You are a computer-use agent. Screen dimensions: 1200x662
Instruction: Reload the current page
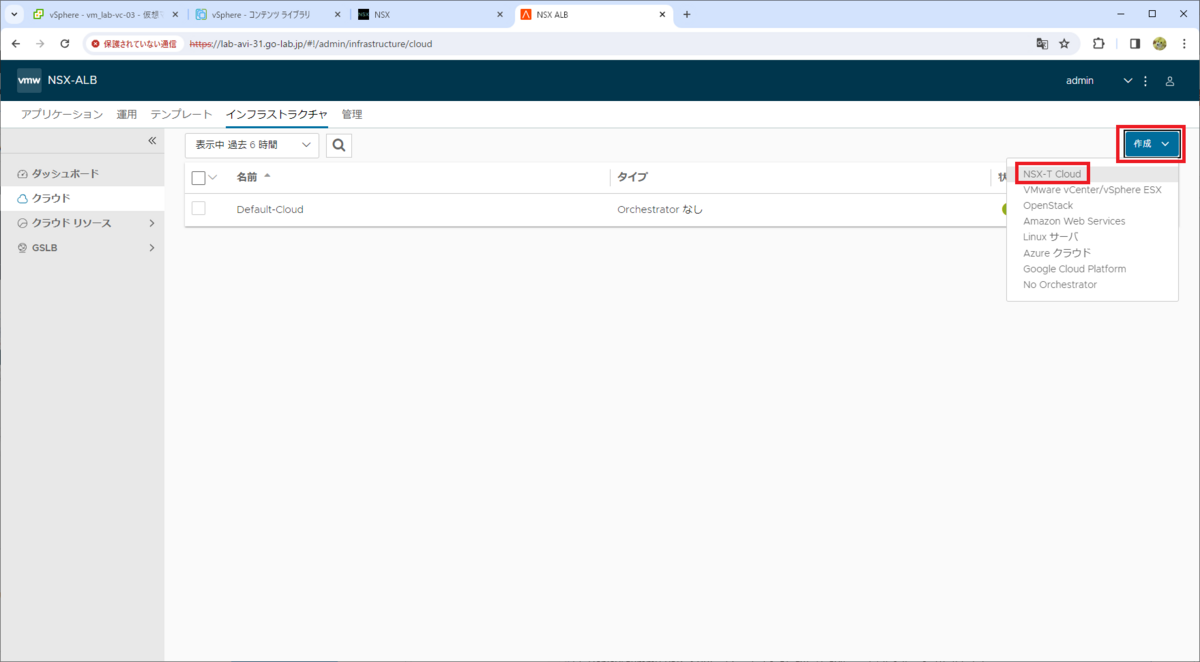pyautogui.click(x=65, y=44)
